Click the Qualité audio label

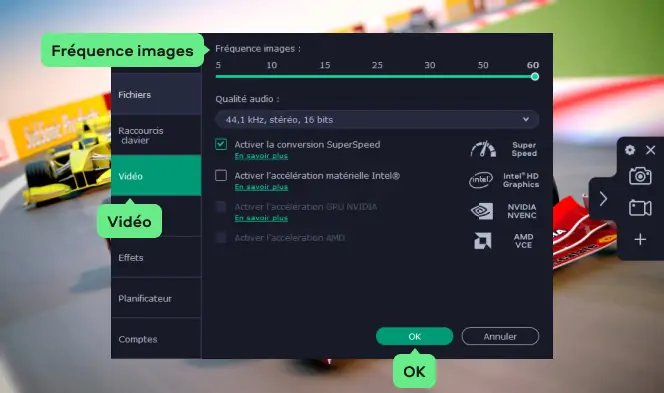pyautogui.click(x=247, y=99)
